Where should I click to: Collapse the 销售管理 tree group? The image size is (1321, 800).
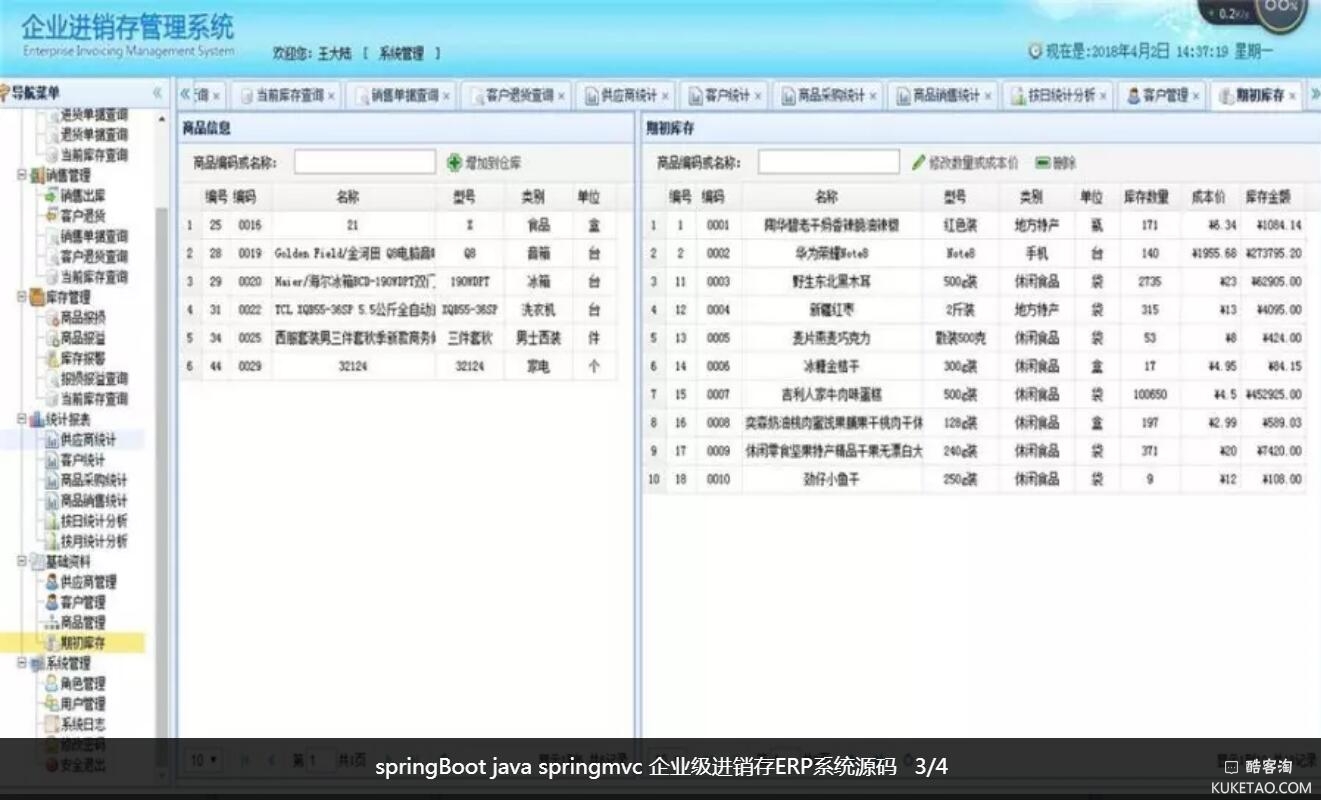[22, 175]
